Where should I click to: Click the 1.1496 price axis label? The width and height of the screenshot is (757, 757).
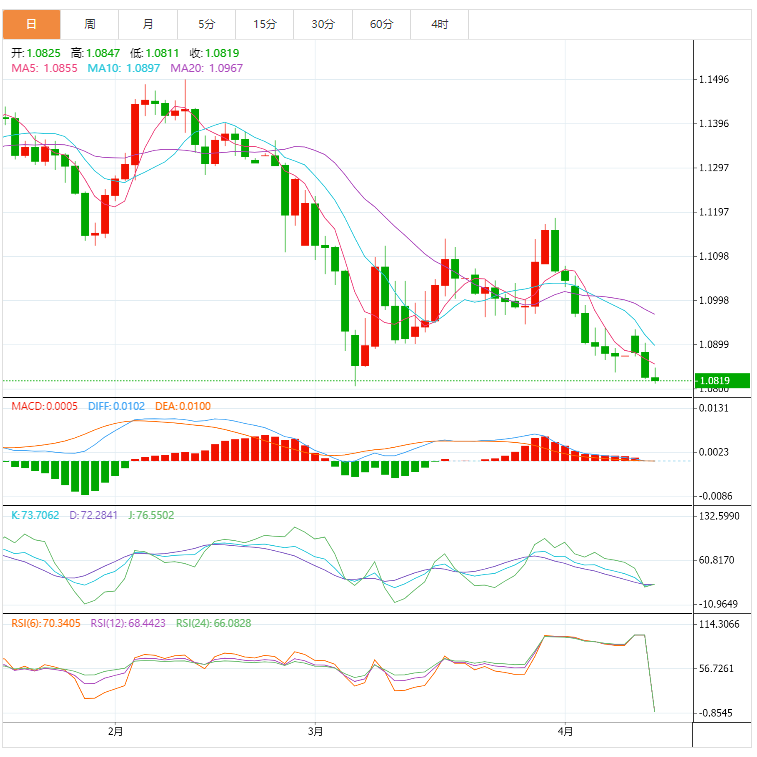pos(714,79)
